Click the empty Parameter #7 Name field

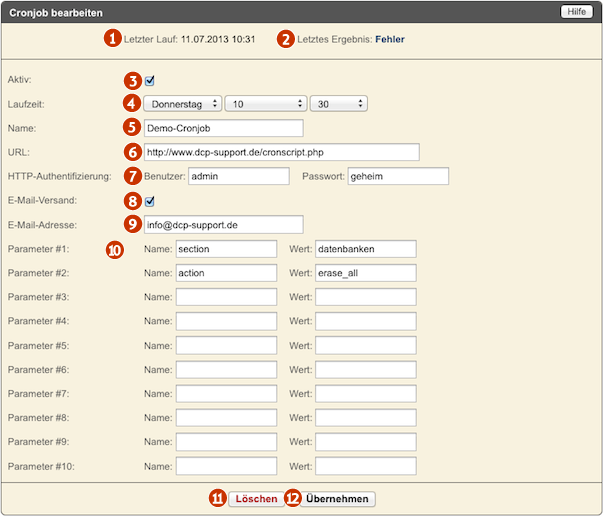point(226,394)
